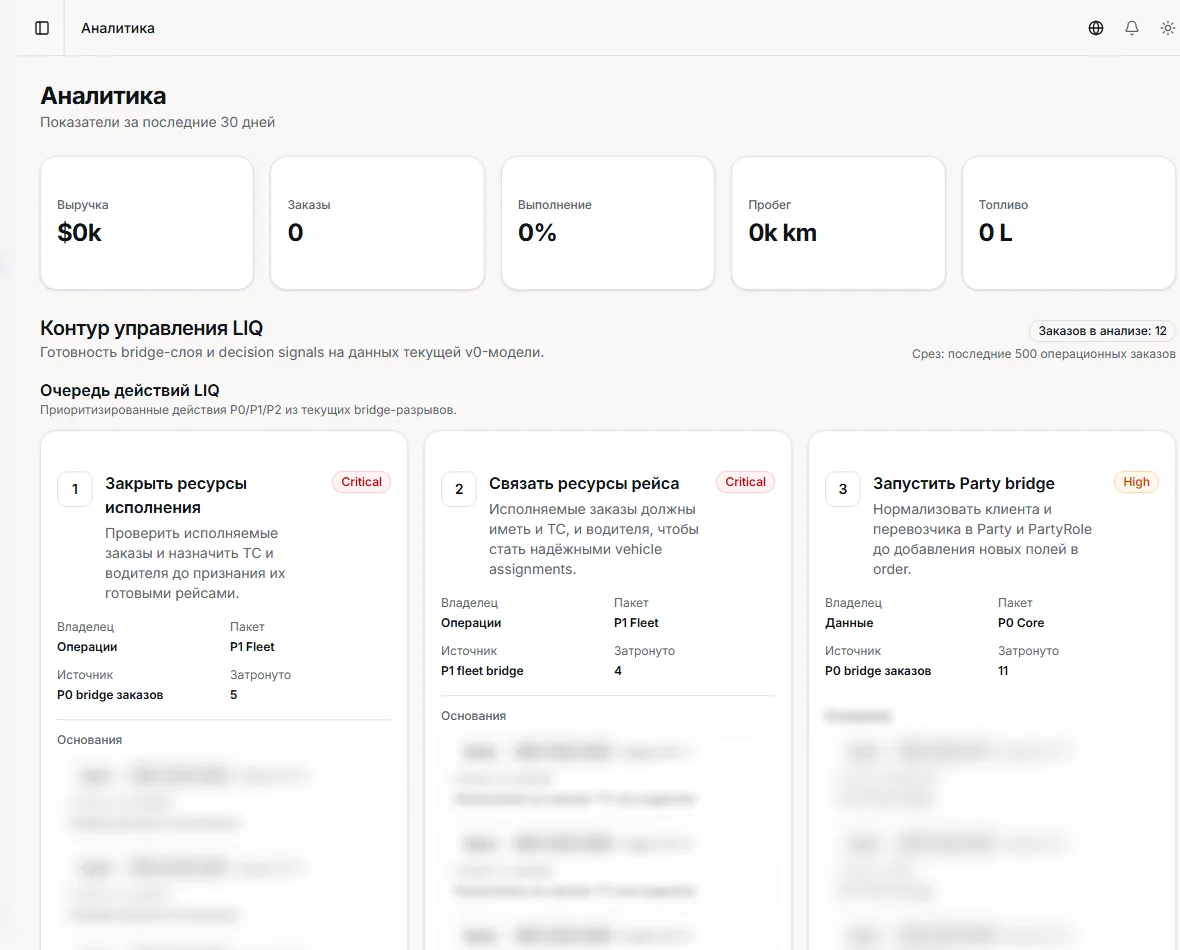
Task: Click the Аналитика breadcrumb in top bar
Action: (118, 28)
